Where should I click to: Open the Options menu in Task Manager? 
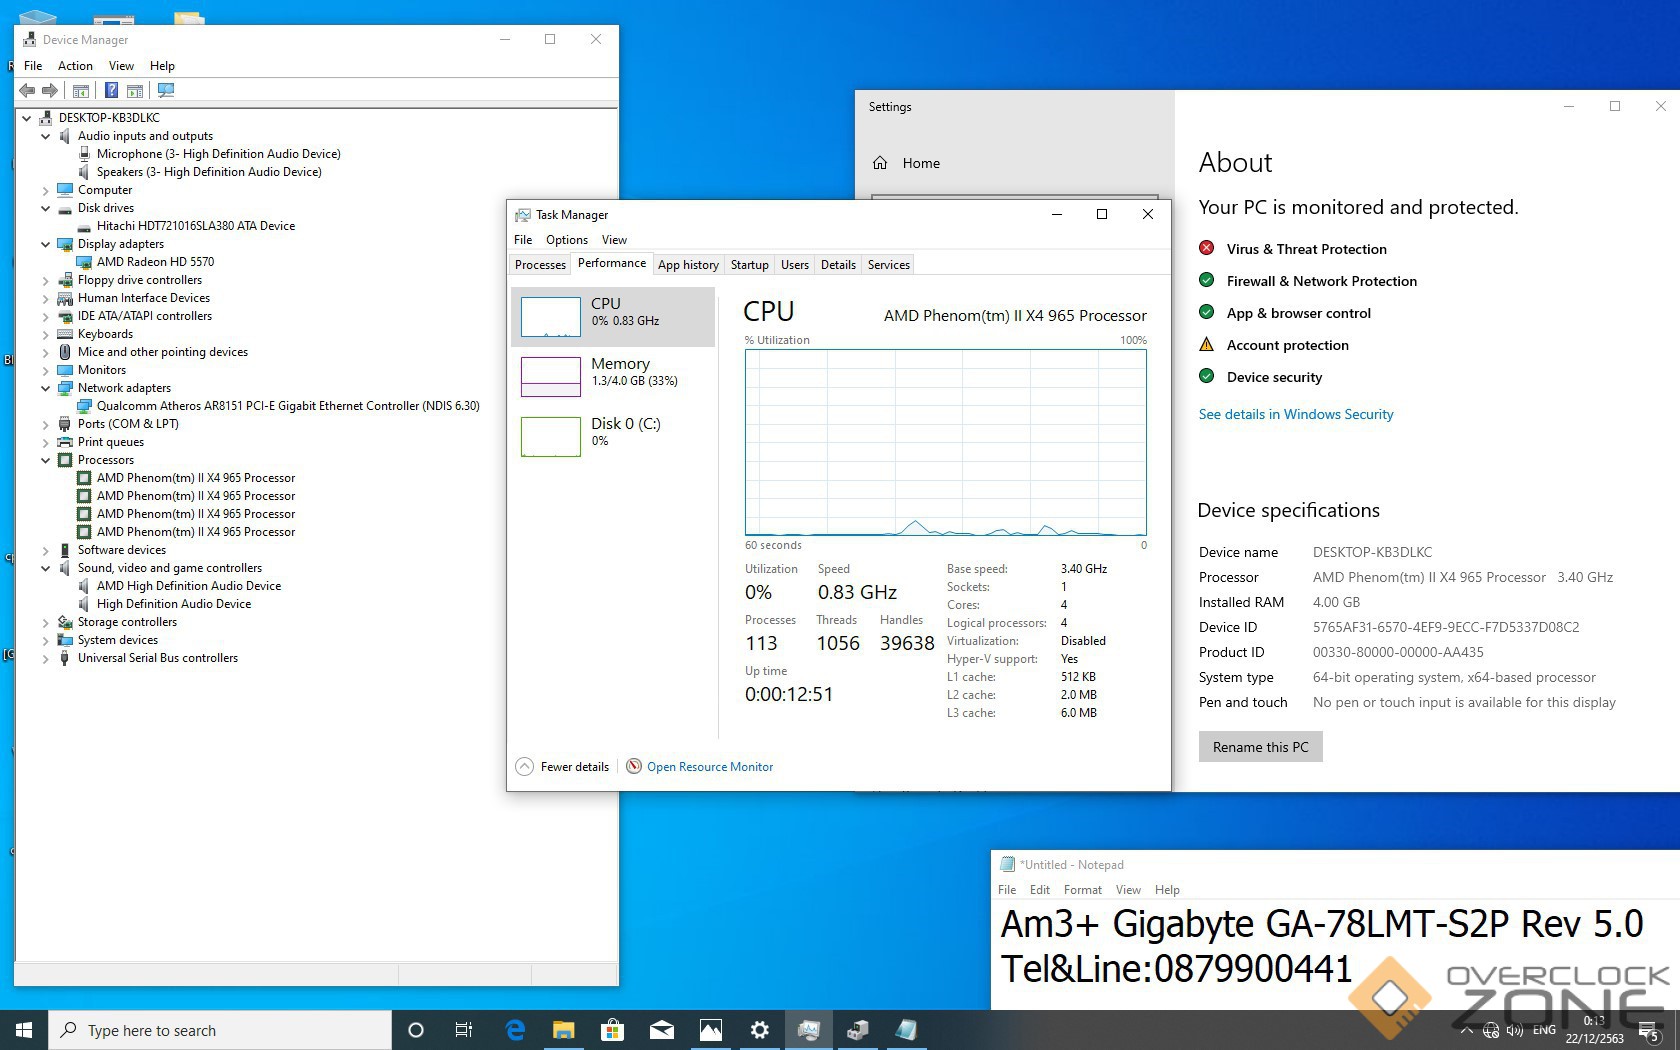tap(567, 239)
